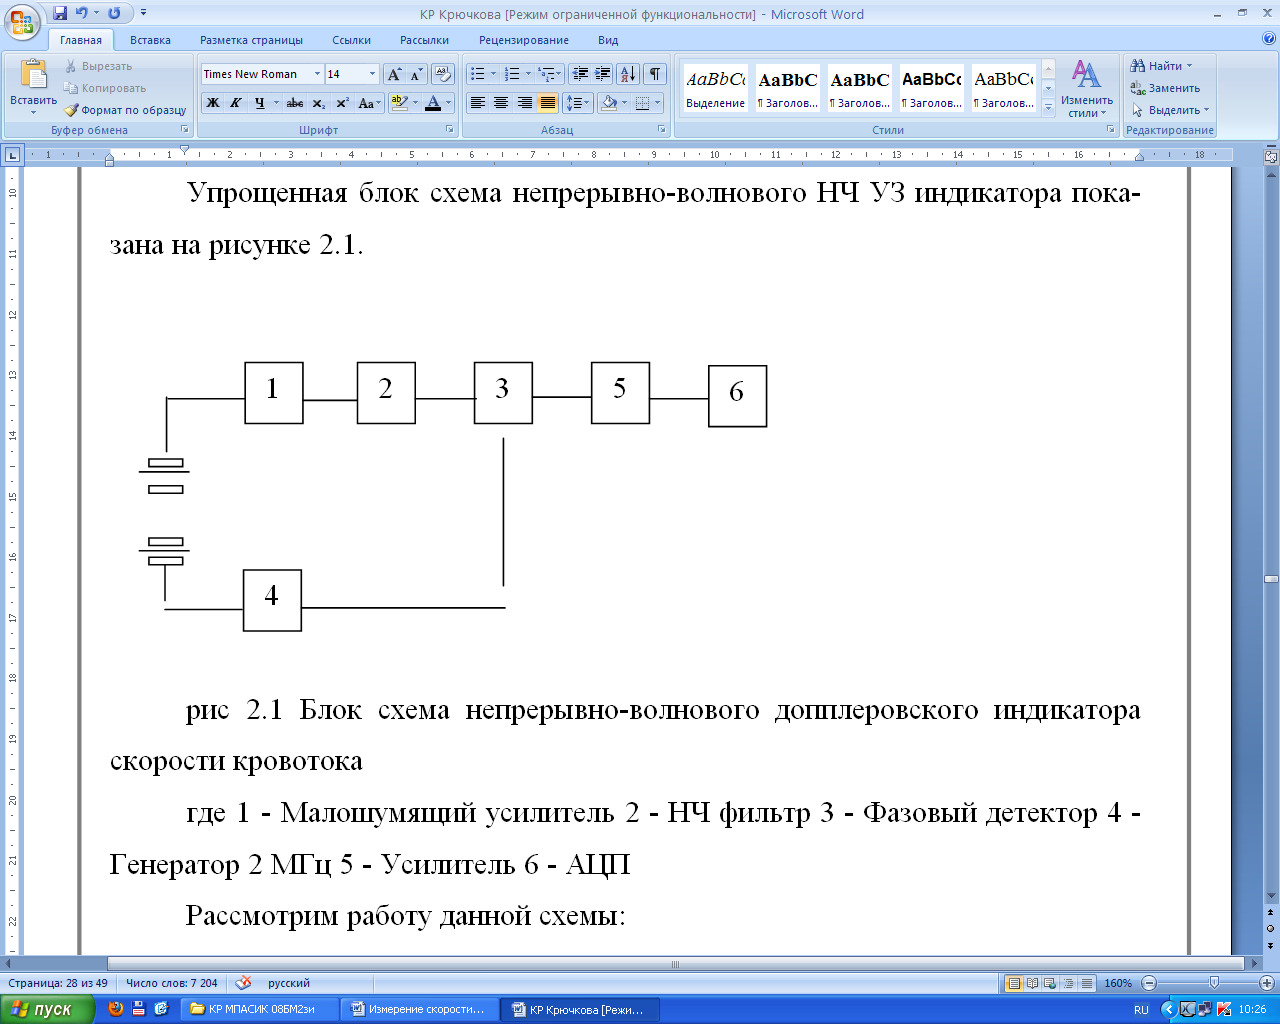Toggle bold Ж formatting

(213, 103)
